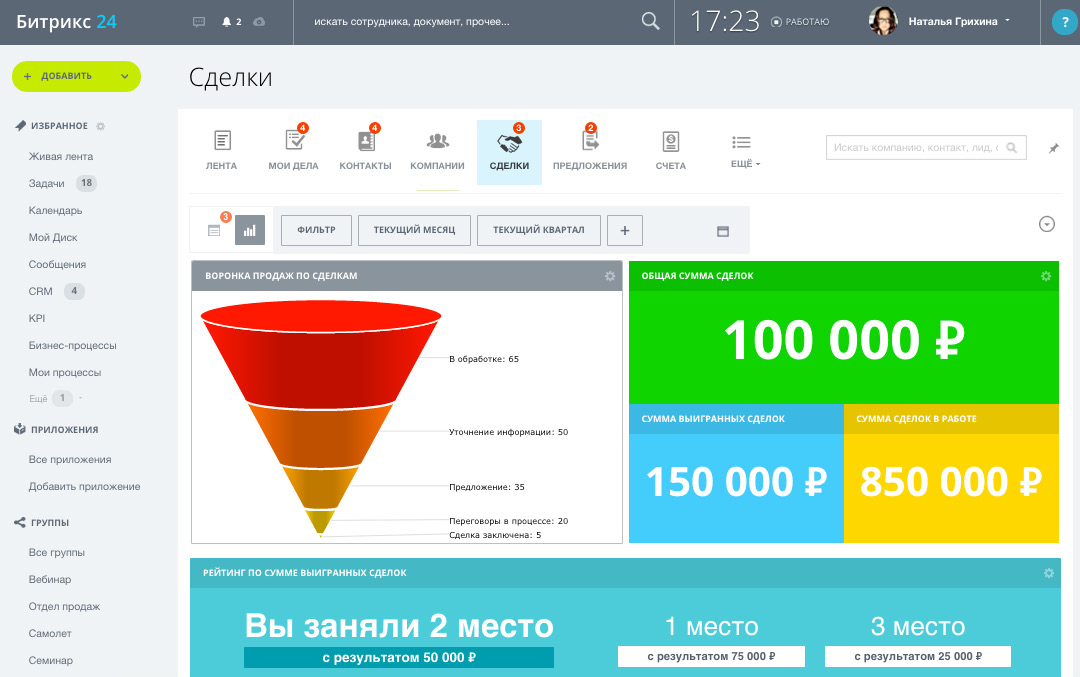Pin the CRM menu with pin icon
The image size is (1080, 677).
pos(1053,148)
